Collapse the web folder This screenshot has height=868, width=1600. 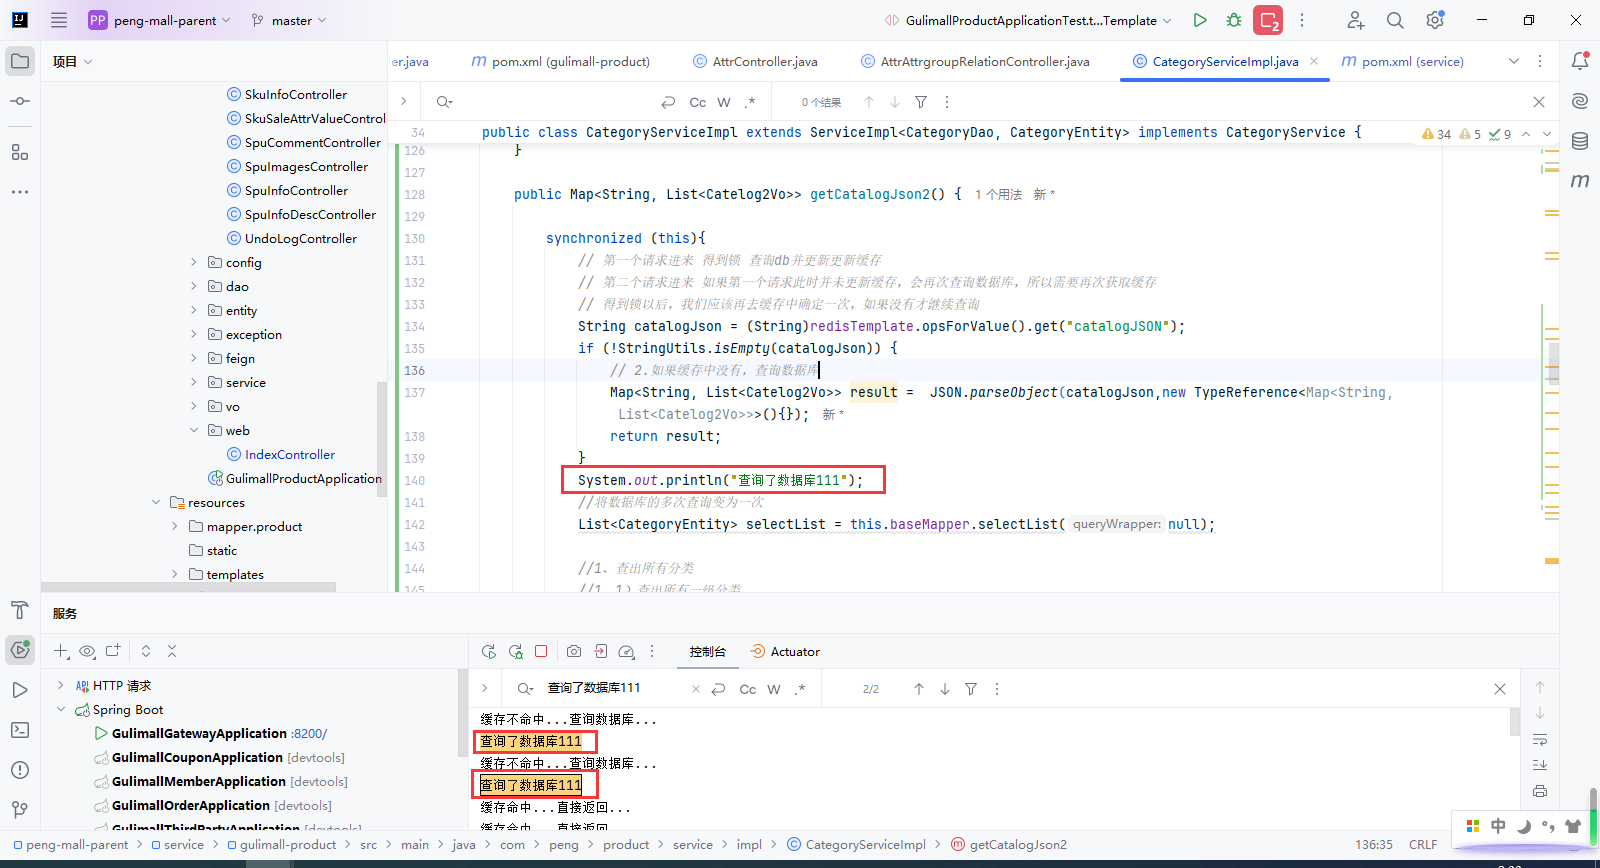coord(194,430)
